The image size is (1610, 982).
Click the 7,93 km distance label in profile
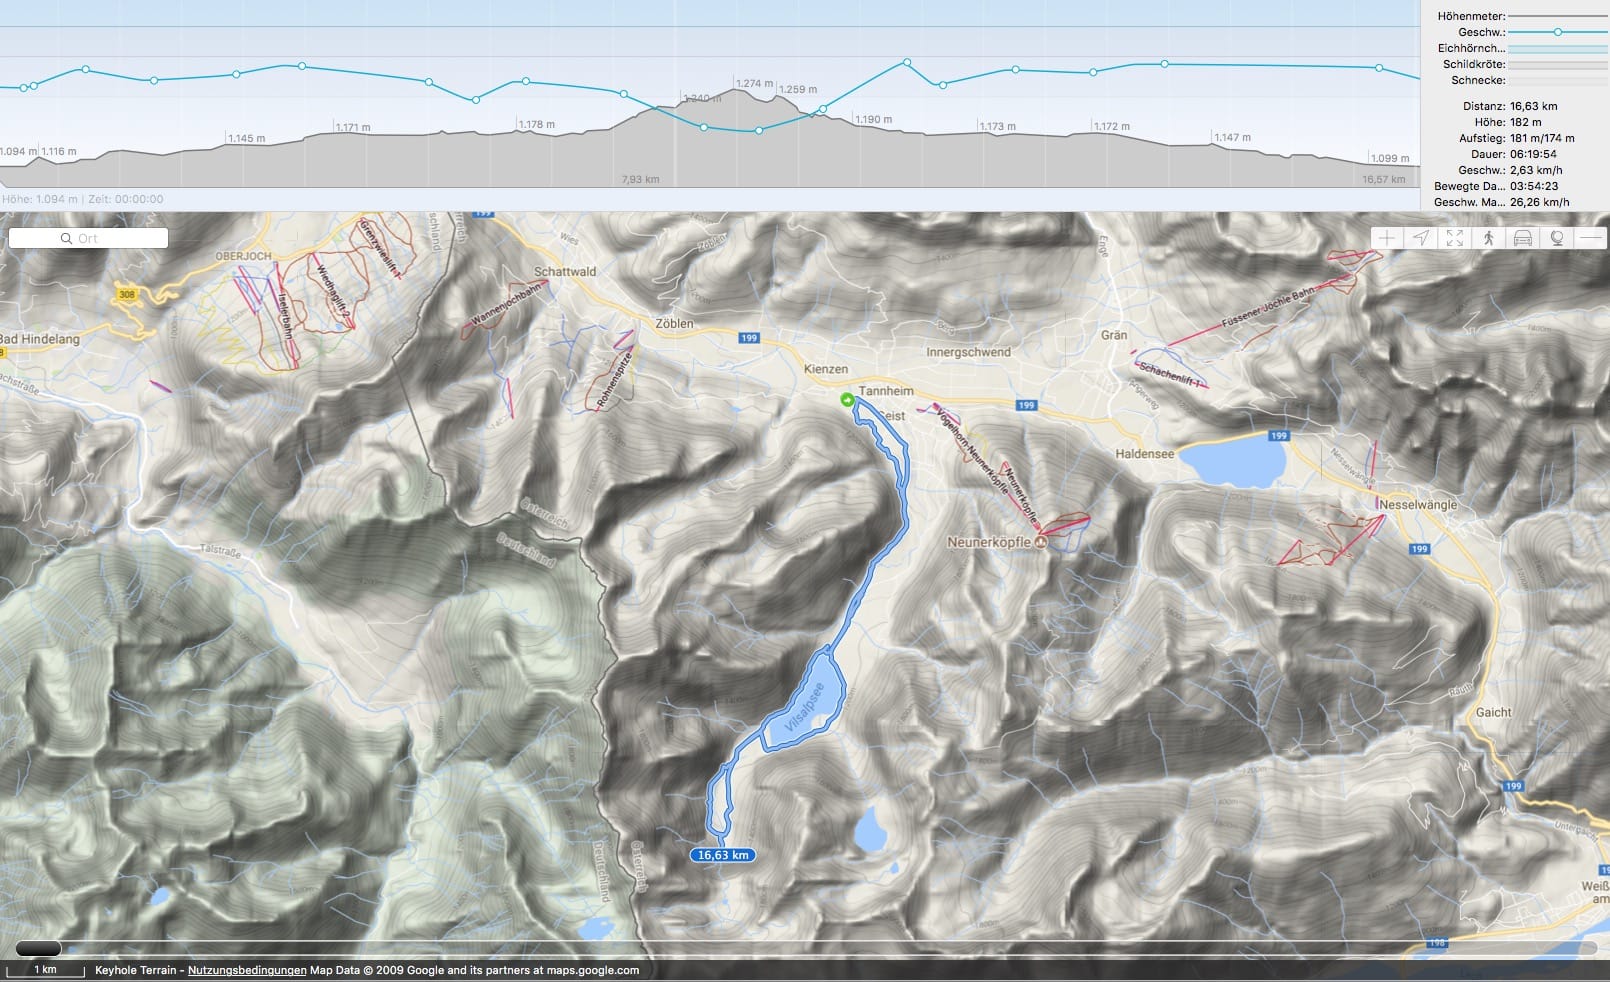[640, 180]
